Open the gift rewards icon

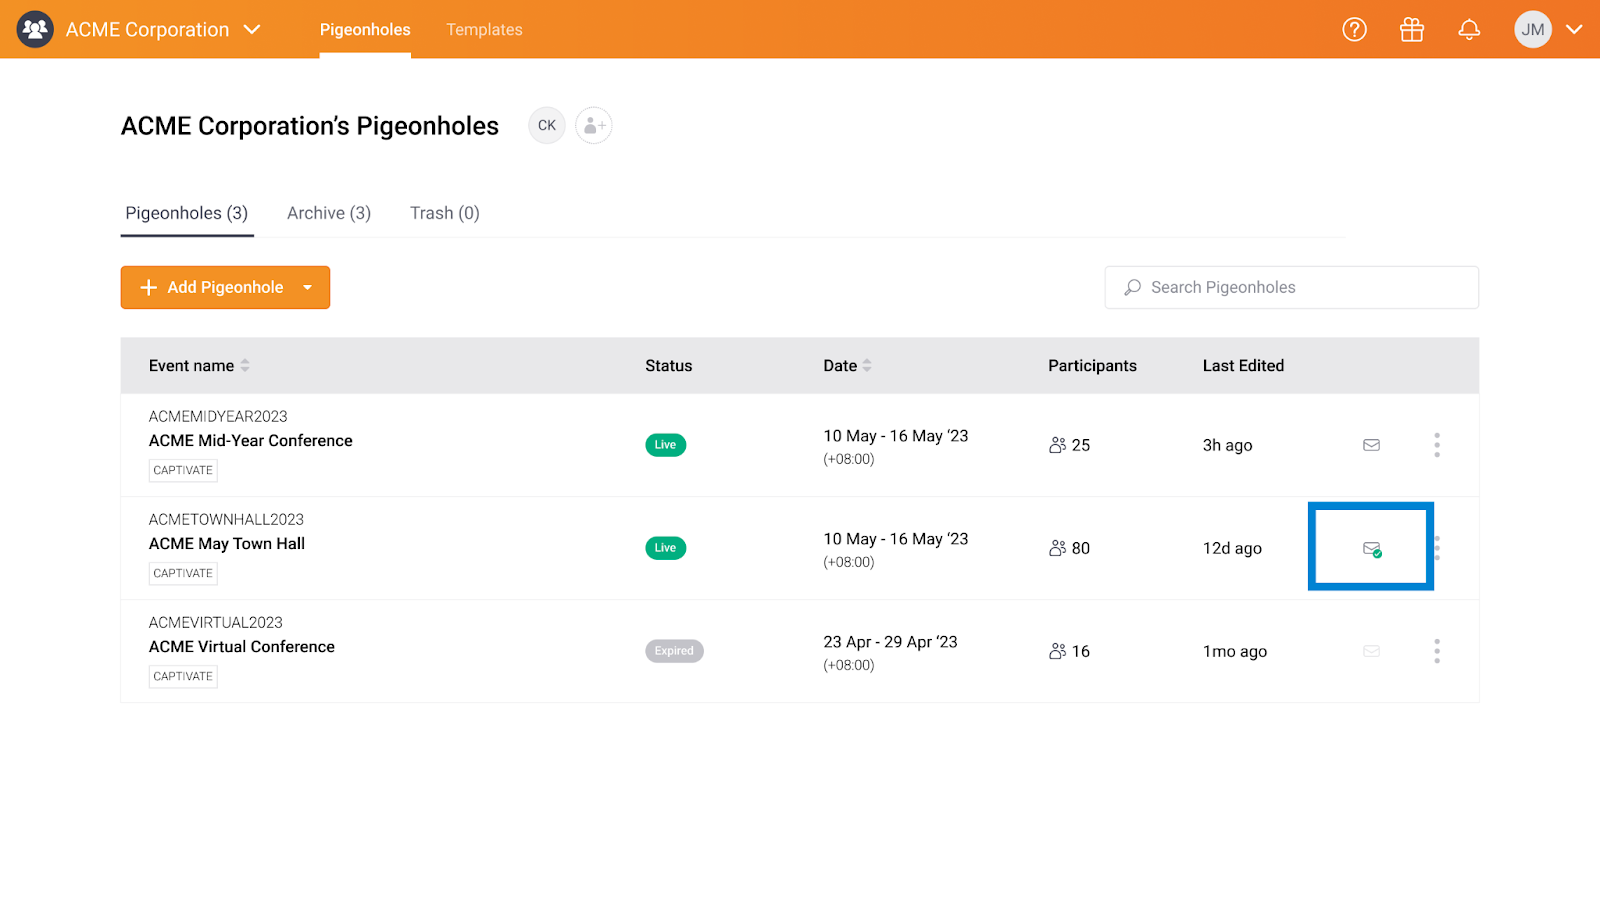click(1411, 30)
